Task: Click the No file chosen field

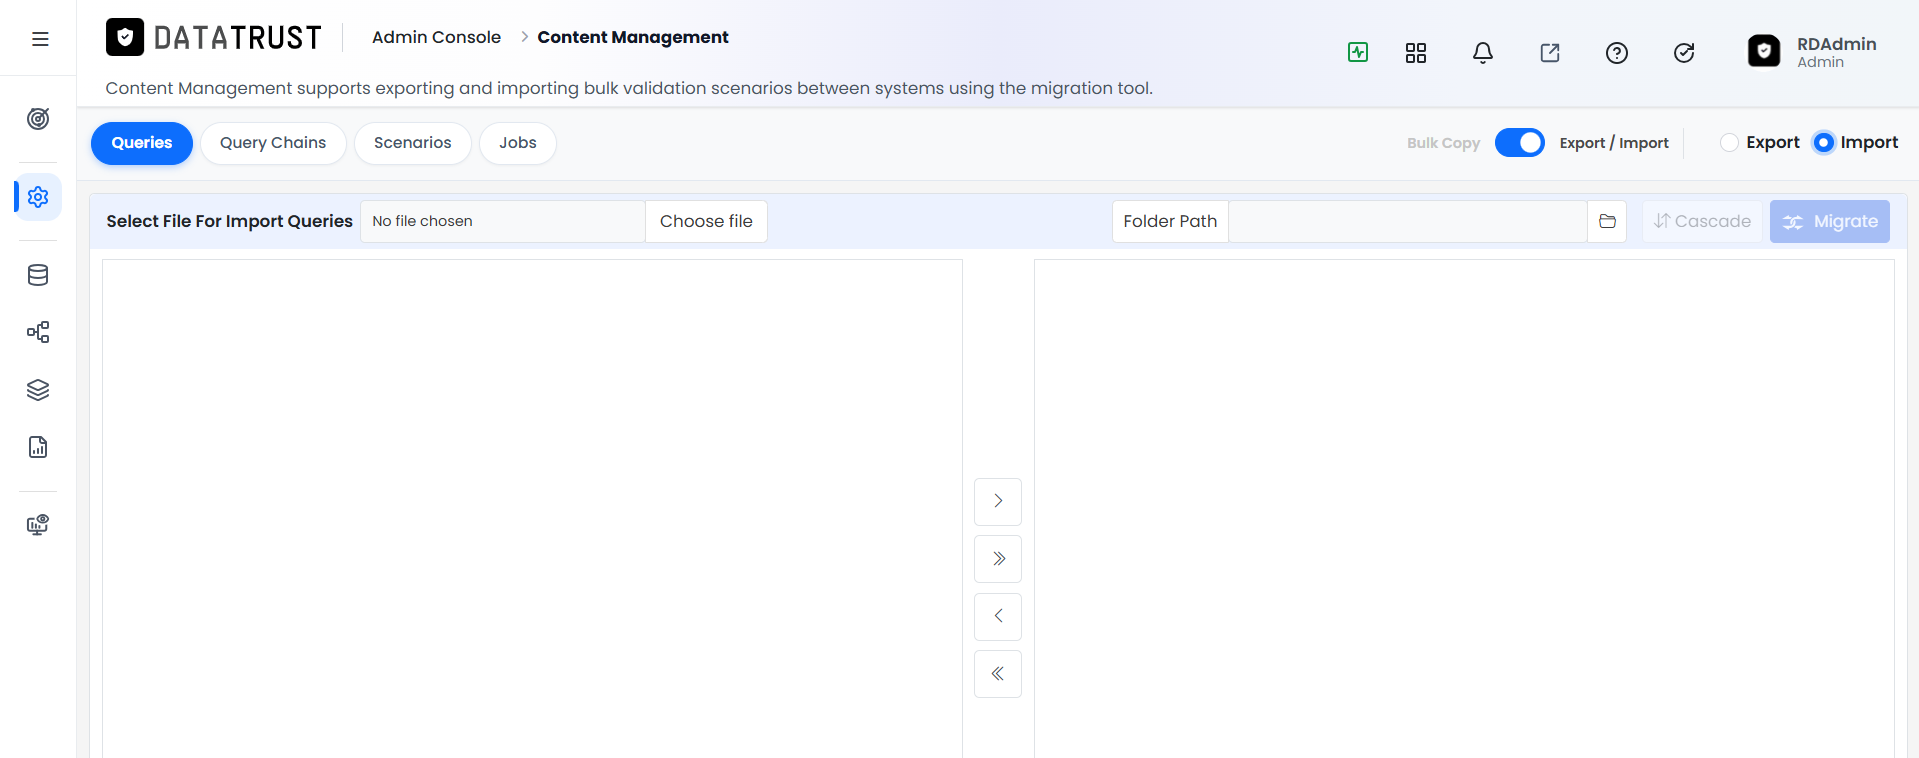Action: [x=503, y=221]
